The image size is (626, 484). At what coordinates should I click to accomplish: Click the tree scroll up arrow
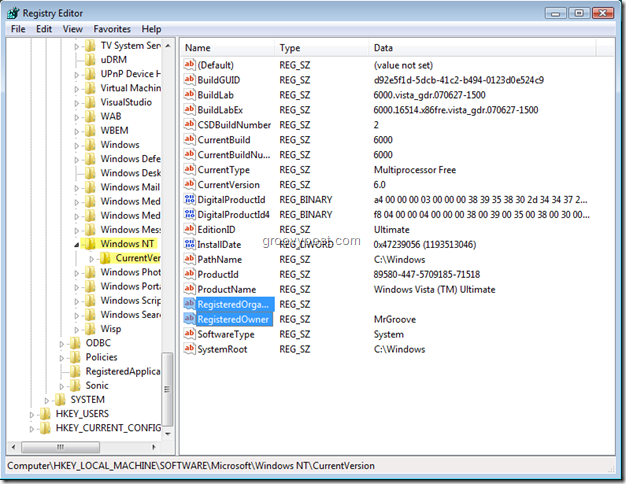point(168,46)
